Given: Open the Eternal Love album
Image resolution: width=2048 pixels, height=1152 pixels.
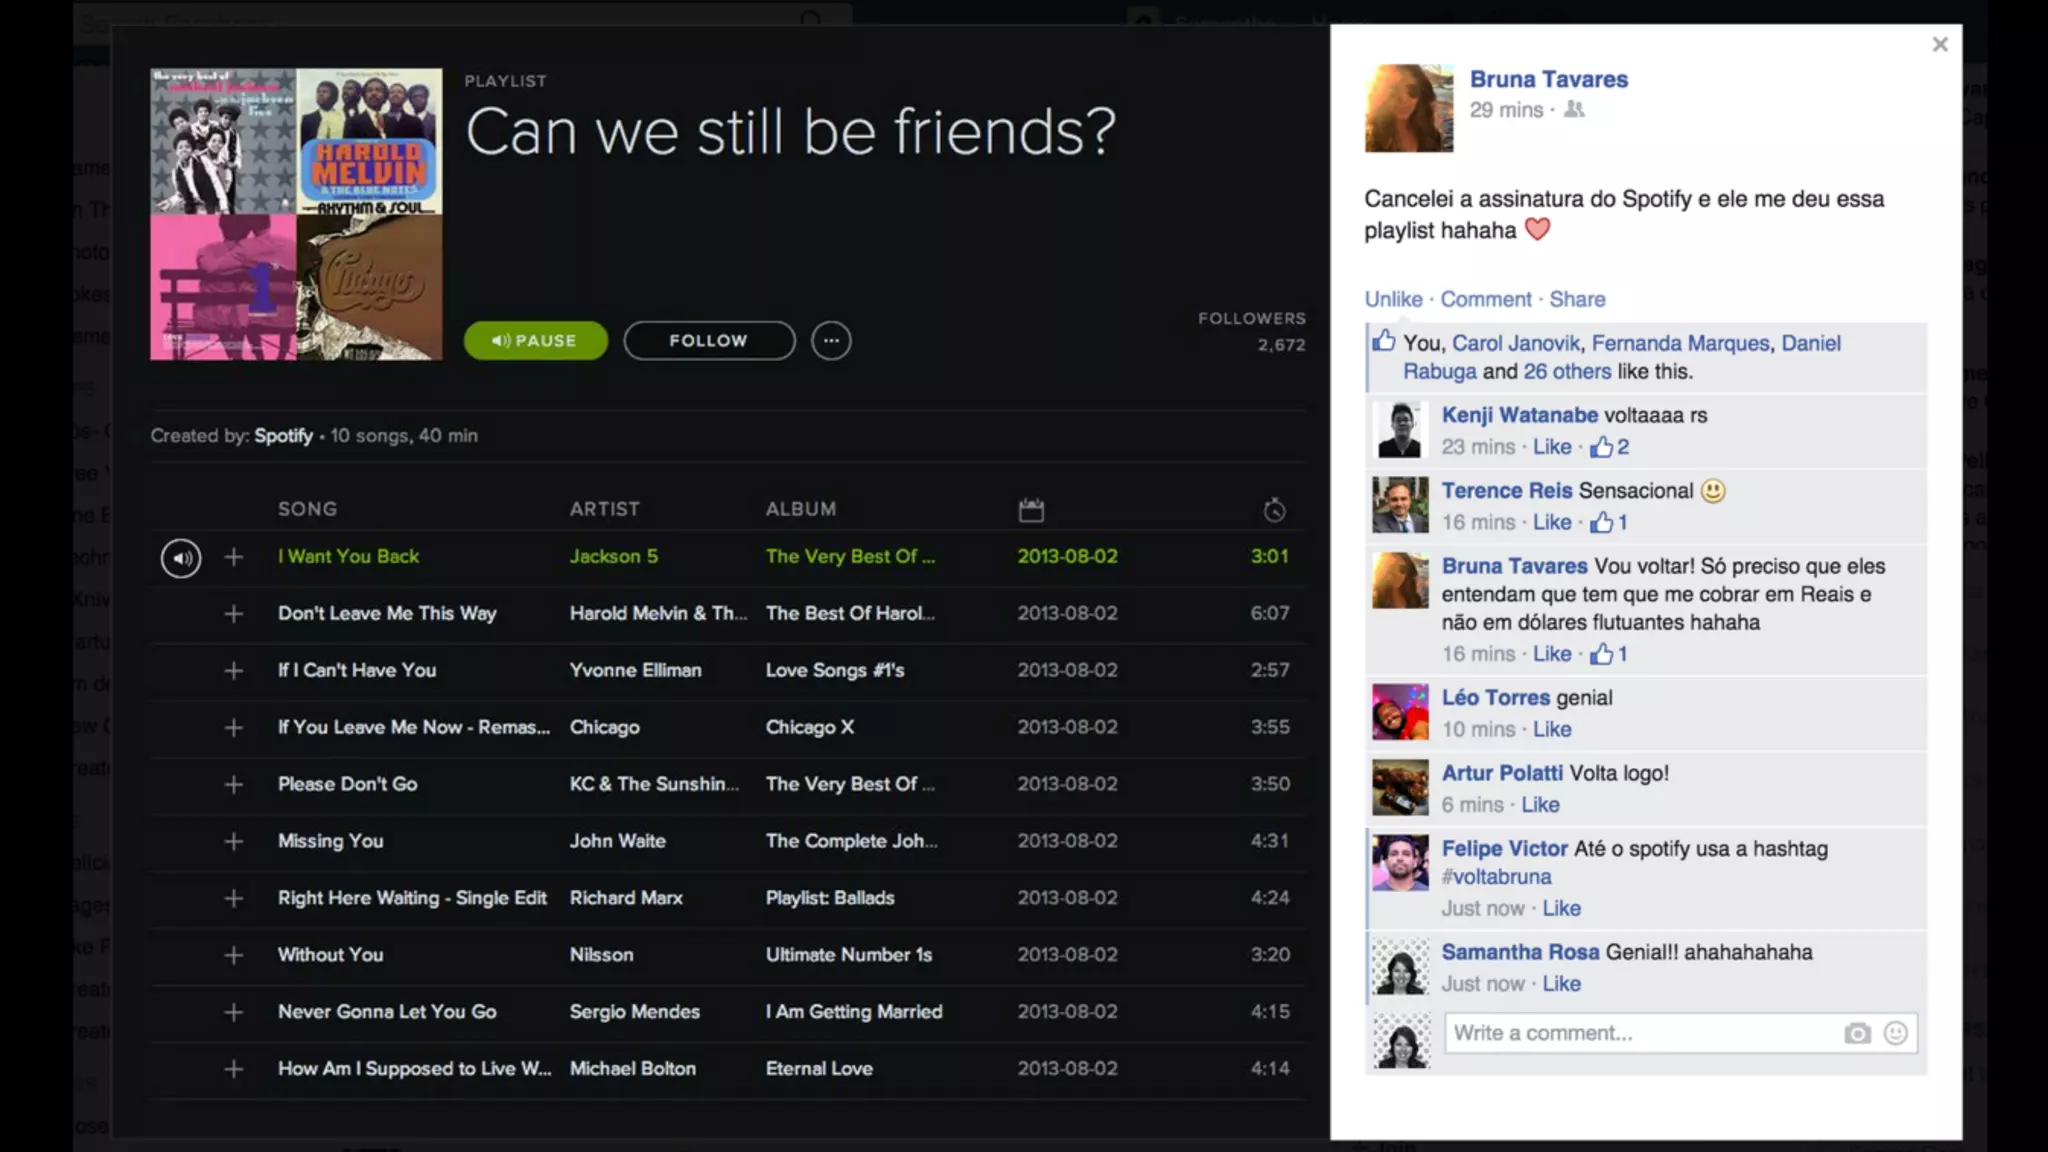Looking at the screenshot, I should point(819,1069).
